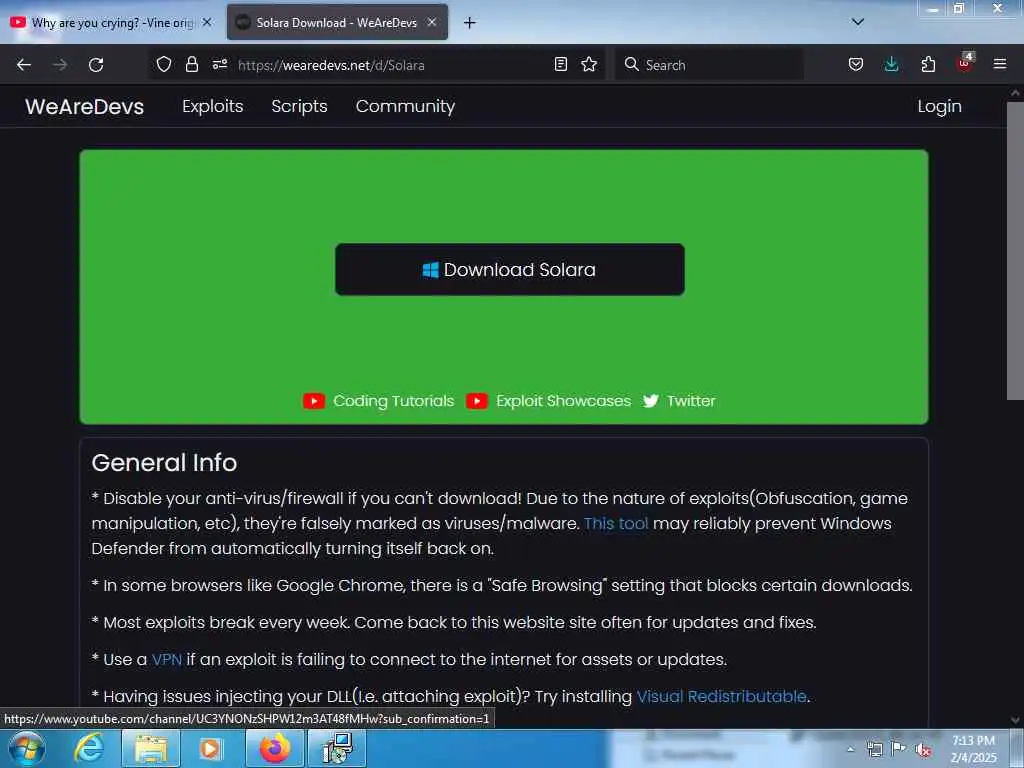The image size is (1024, 768).
Task: Close the Solara Download tab
Action: 432,22
